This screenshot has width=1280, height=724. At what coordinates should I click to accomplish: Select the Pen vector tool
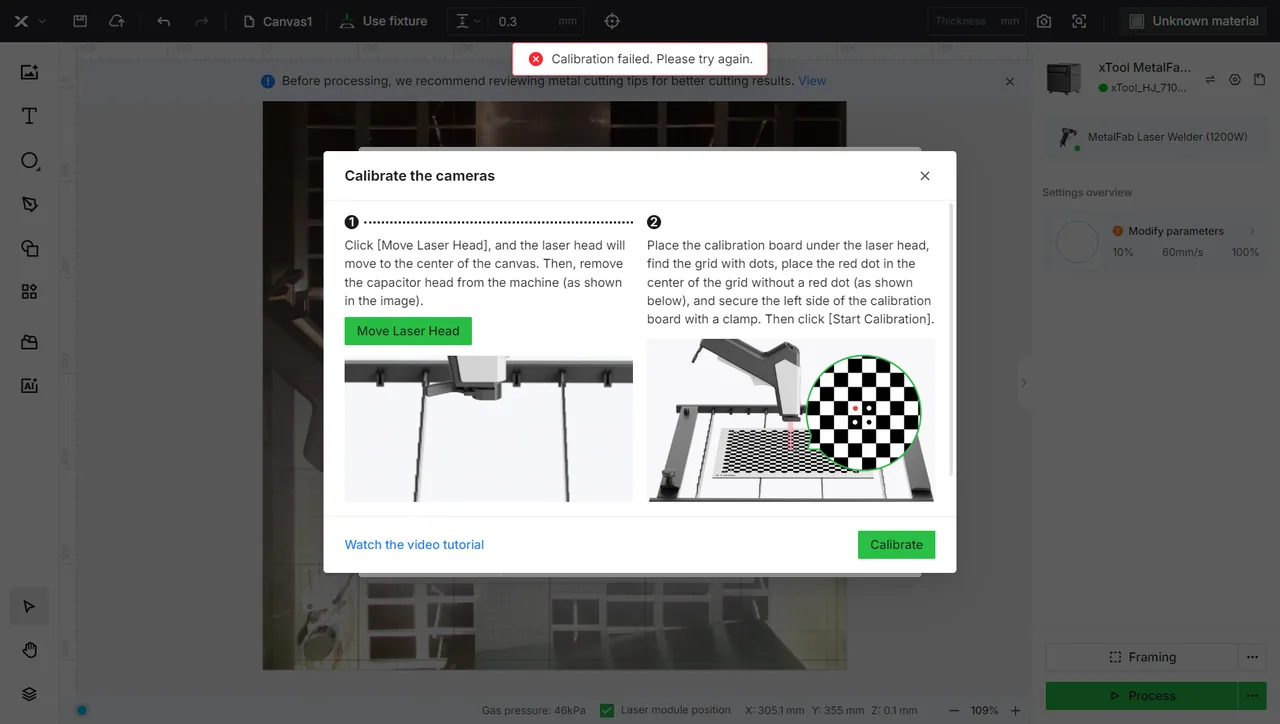[29, 204]
